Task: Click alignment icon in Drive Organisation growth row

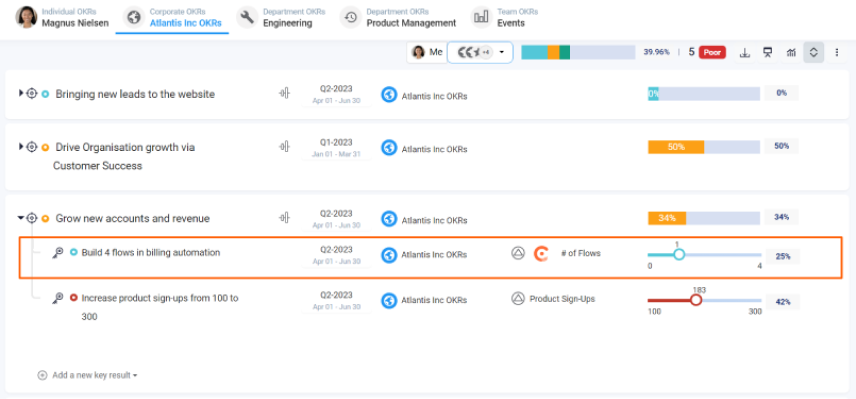Action: pyautogui.click(x=284, y=146)
